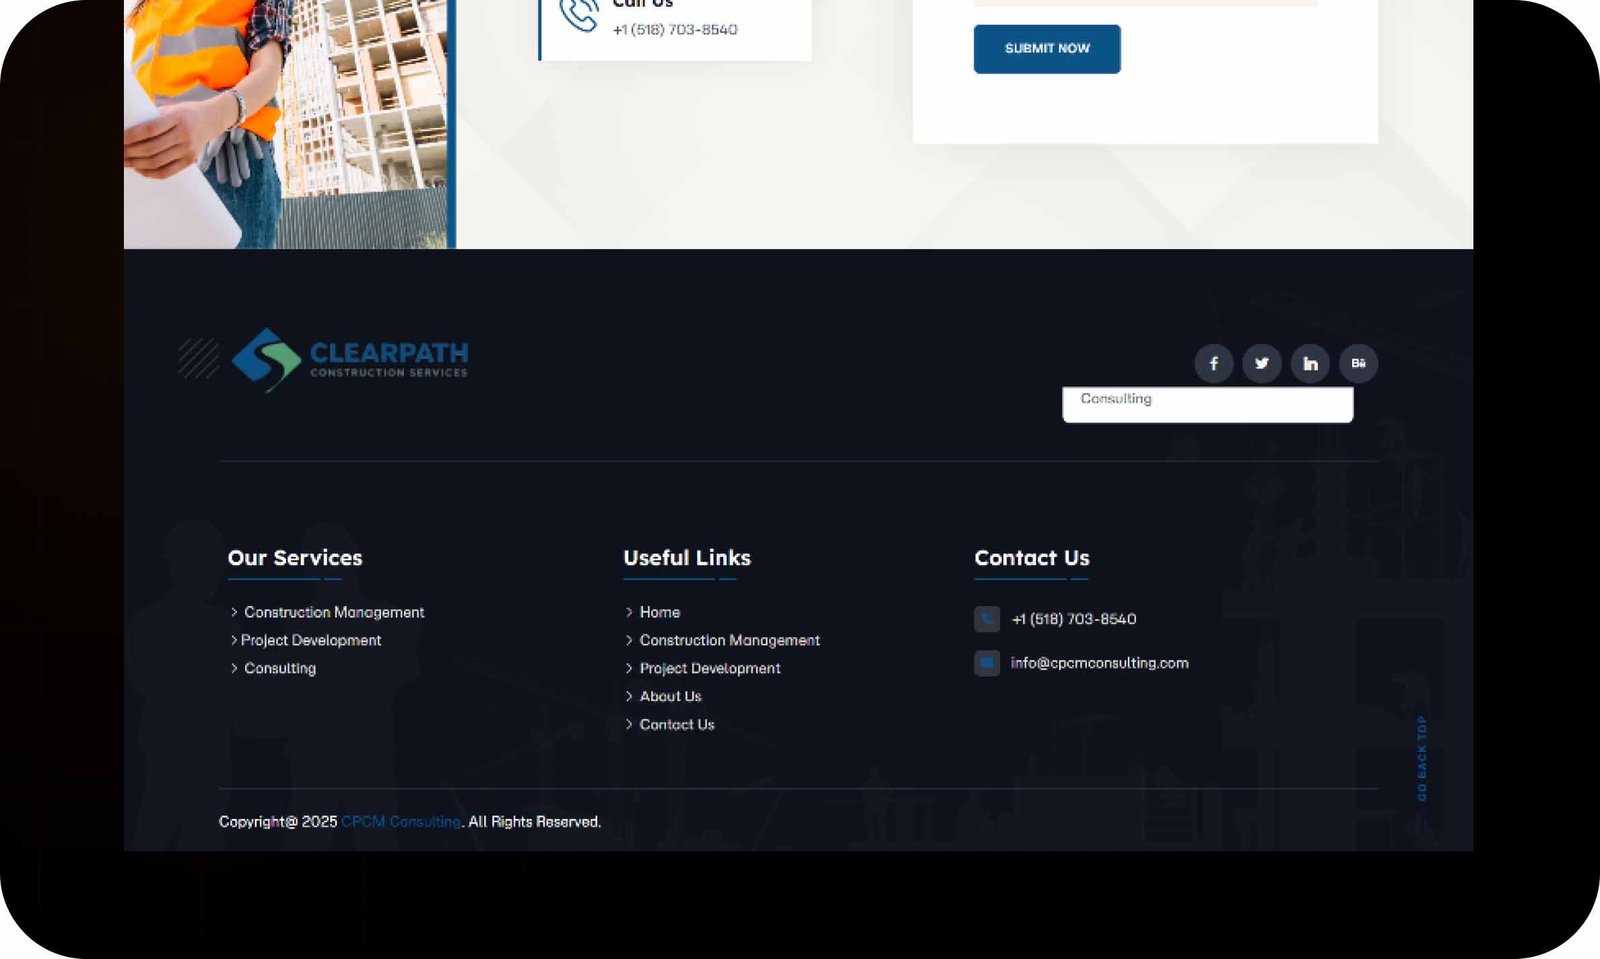Click the phone icon beside +1 (518) 703-8540 in footer
1600x959 pixels.
point(987,619)
